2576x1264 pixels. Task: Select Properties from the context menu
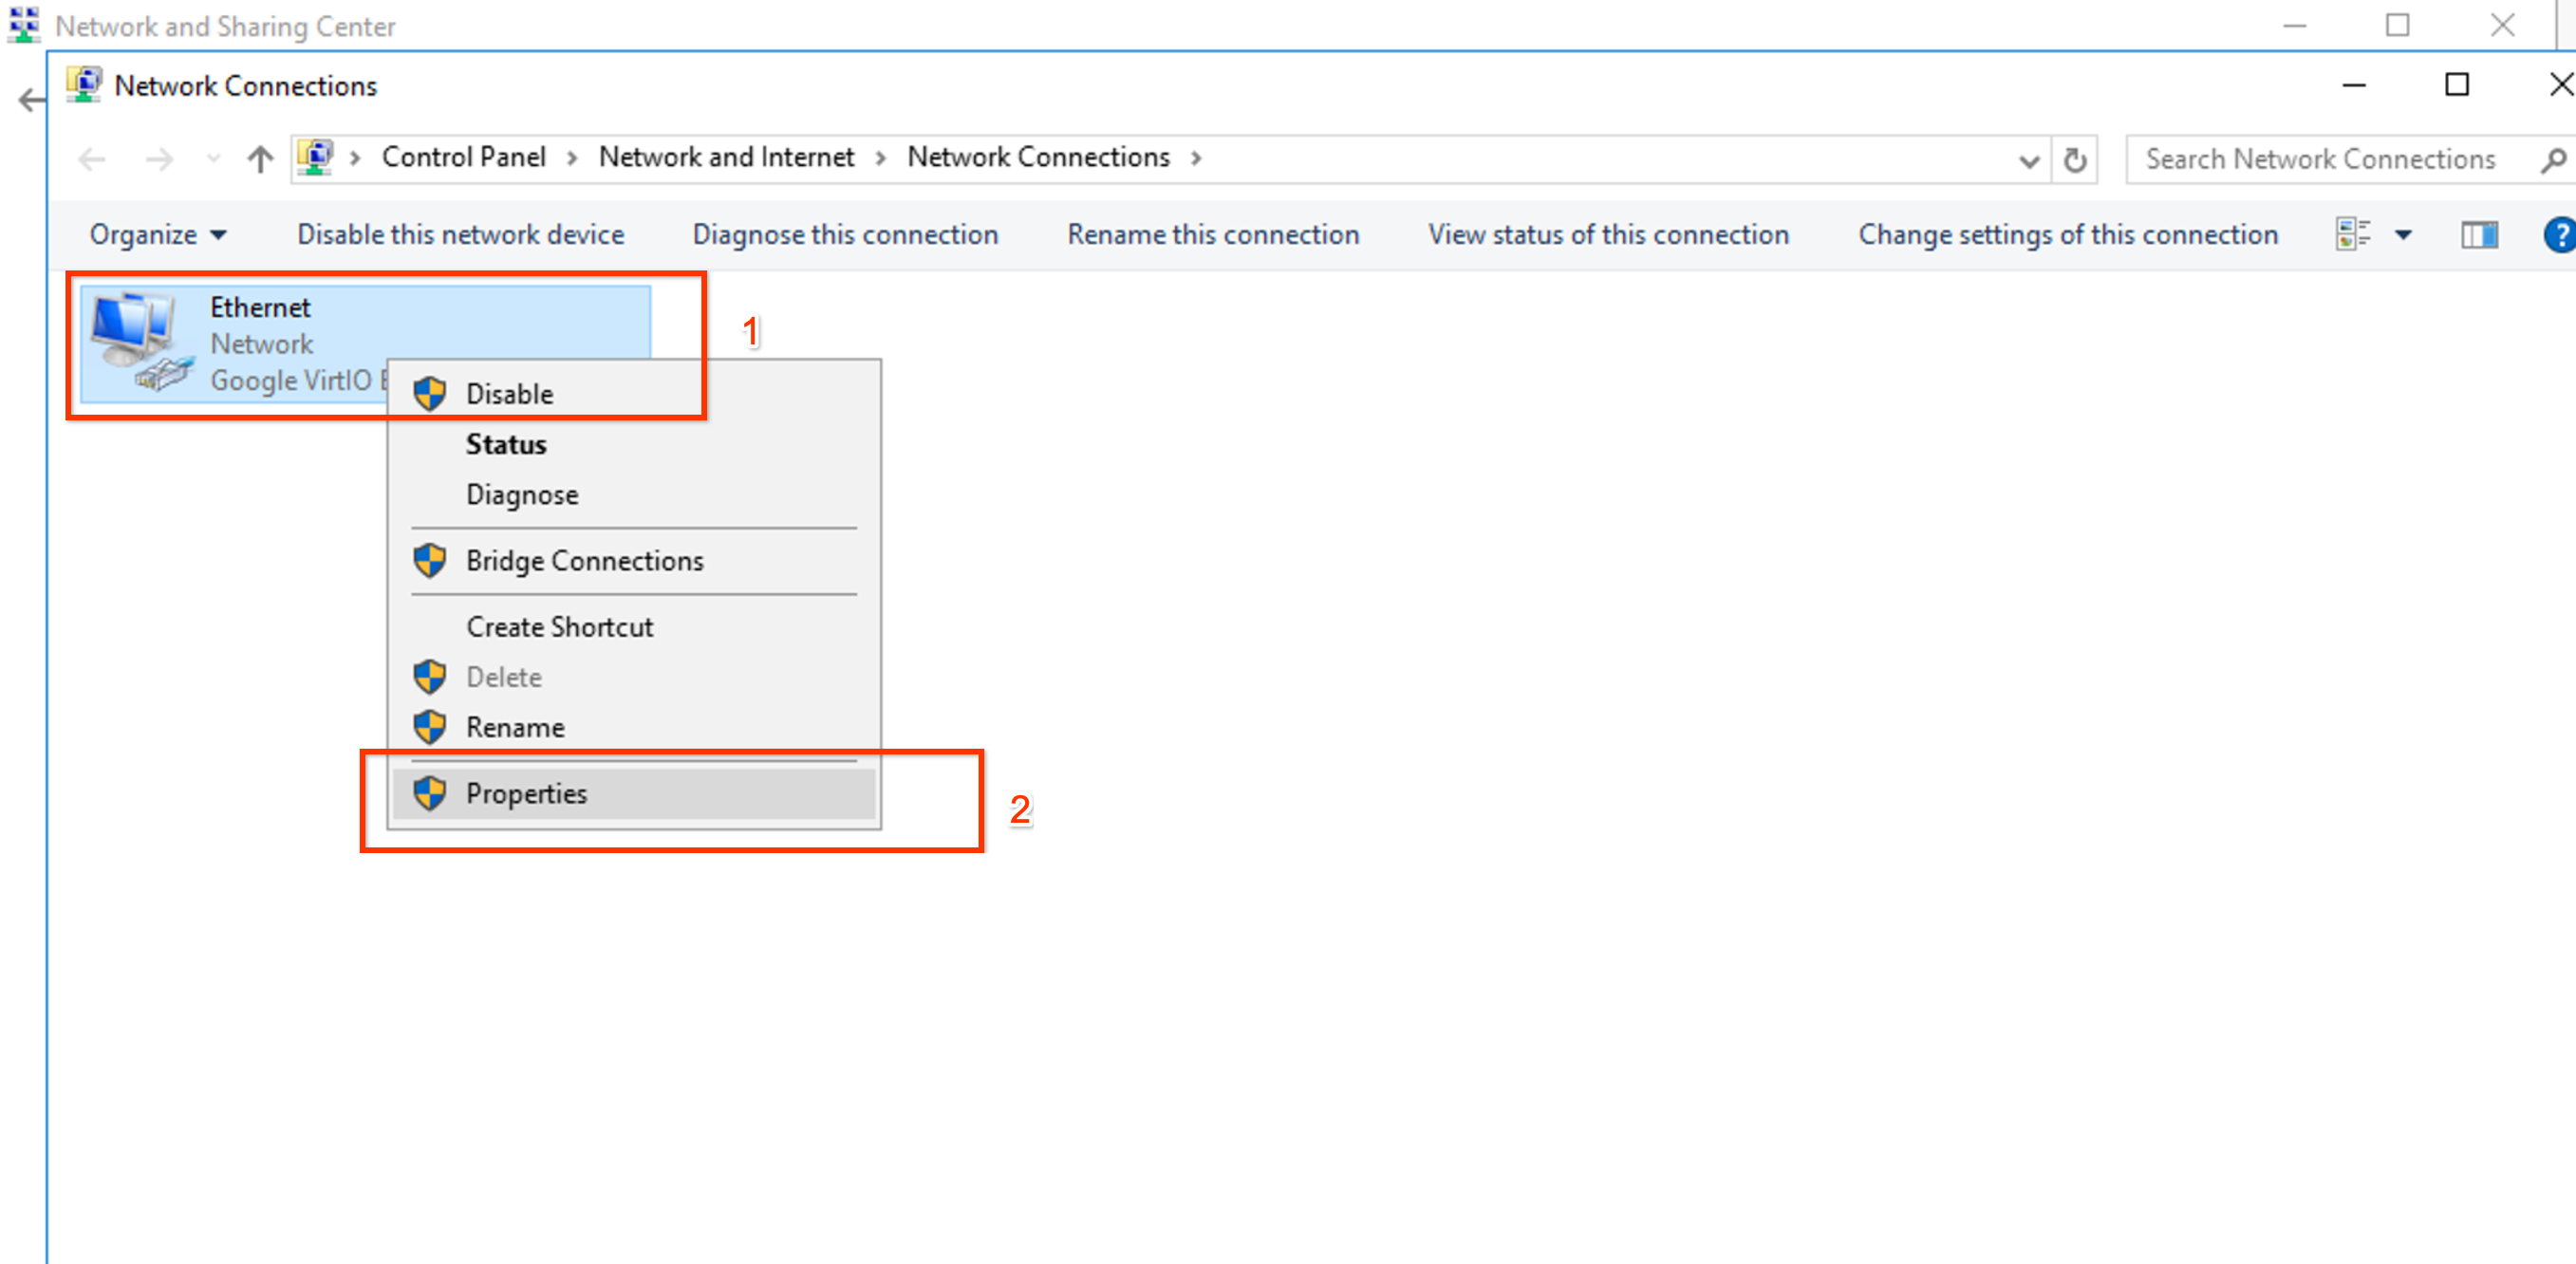click(x=526, y=794)
